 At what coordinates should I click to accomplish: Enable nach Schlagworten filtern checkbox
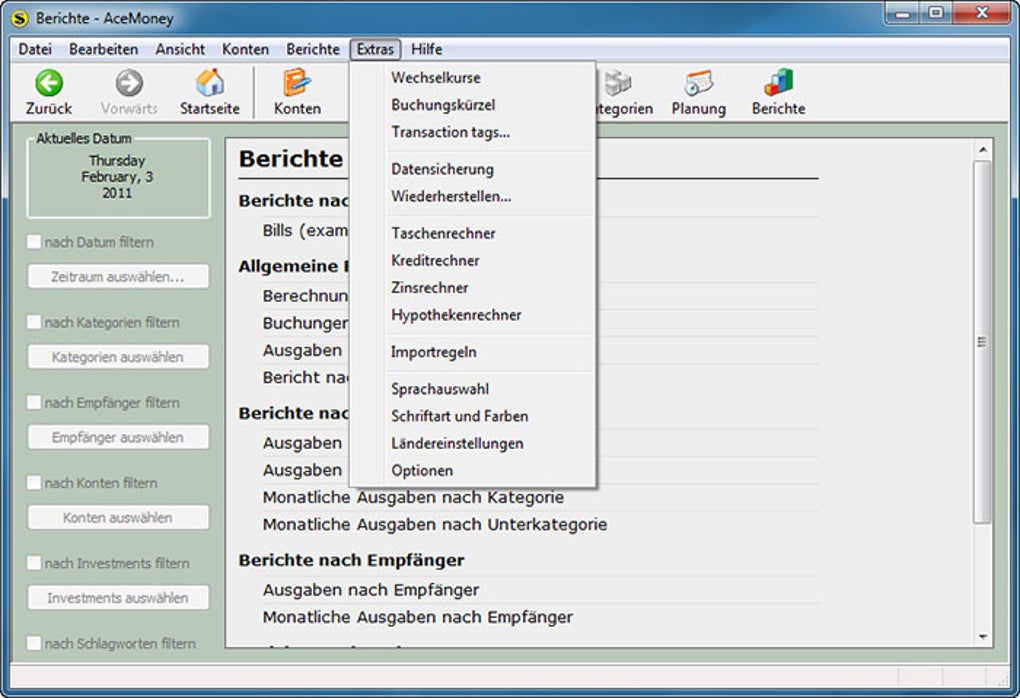click(x=34, y=643)
